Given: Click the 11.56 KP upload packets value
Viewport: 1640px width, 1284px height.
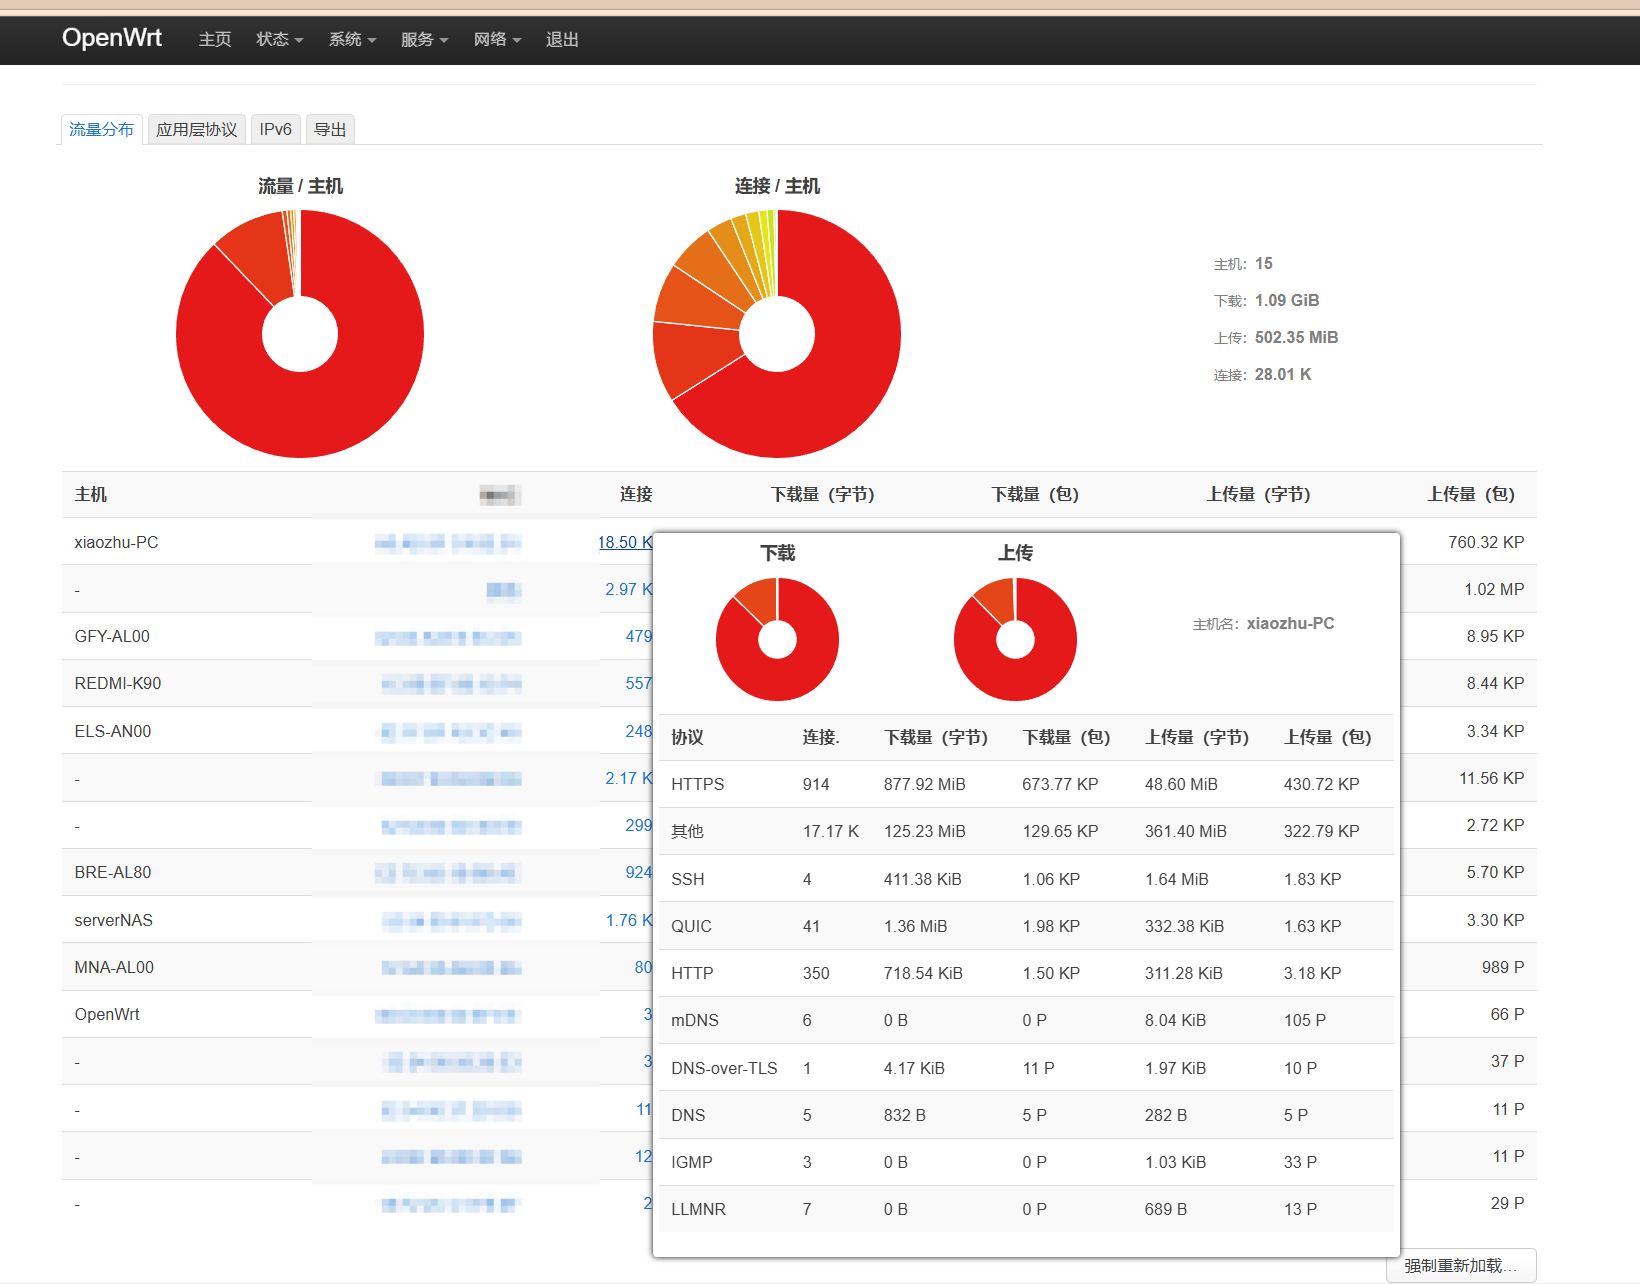Looking at the screenshot, I should (x=1491, y=778).
